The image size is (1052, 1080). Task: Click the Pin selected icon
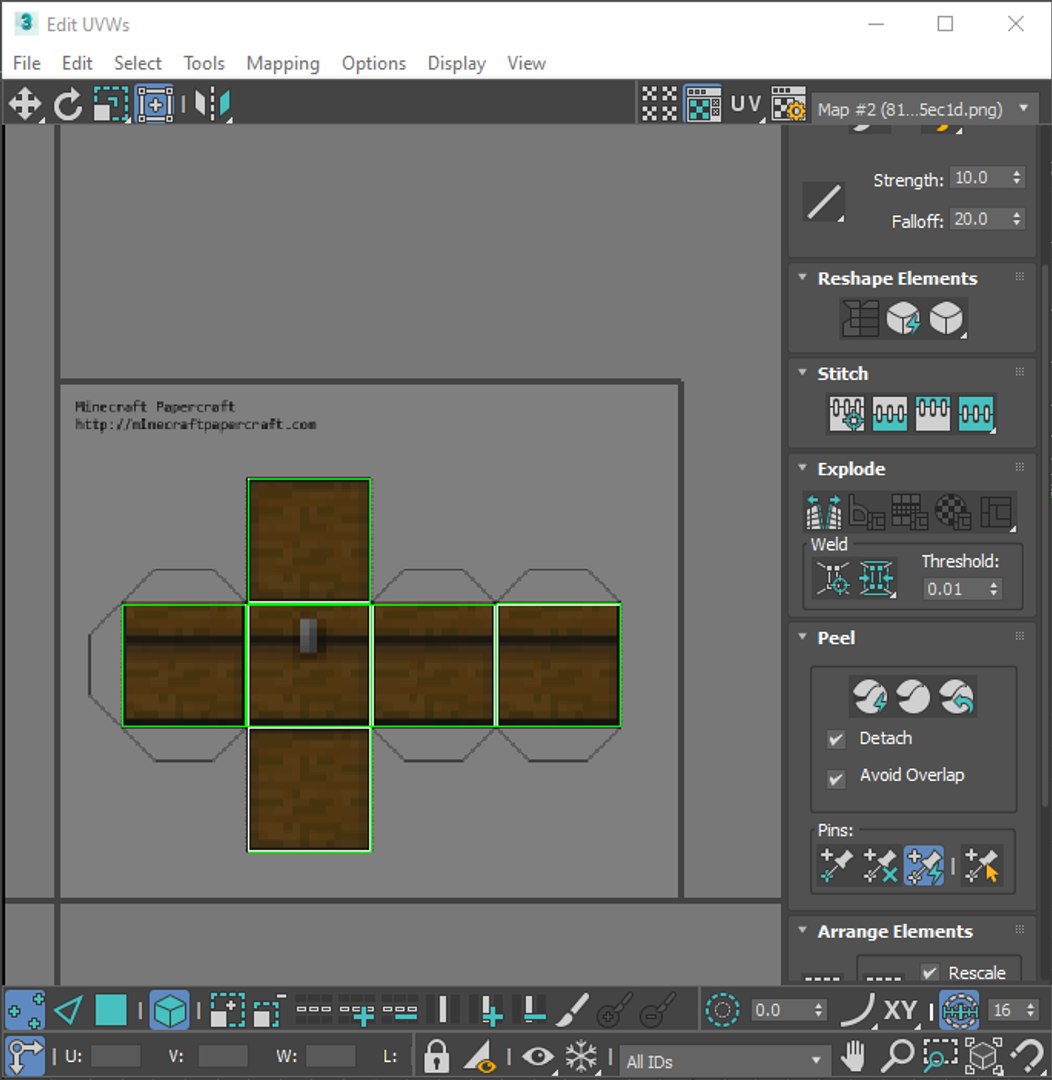coord(836,866)
